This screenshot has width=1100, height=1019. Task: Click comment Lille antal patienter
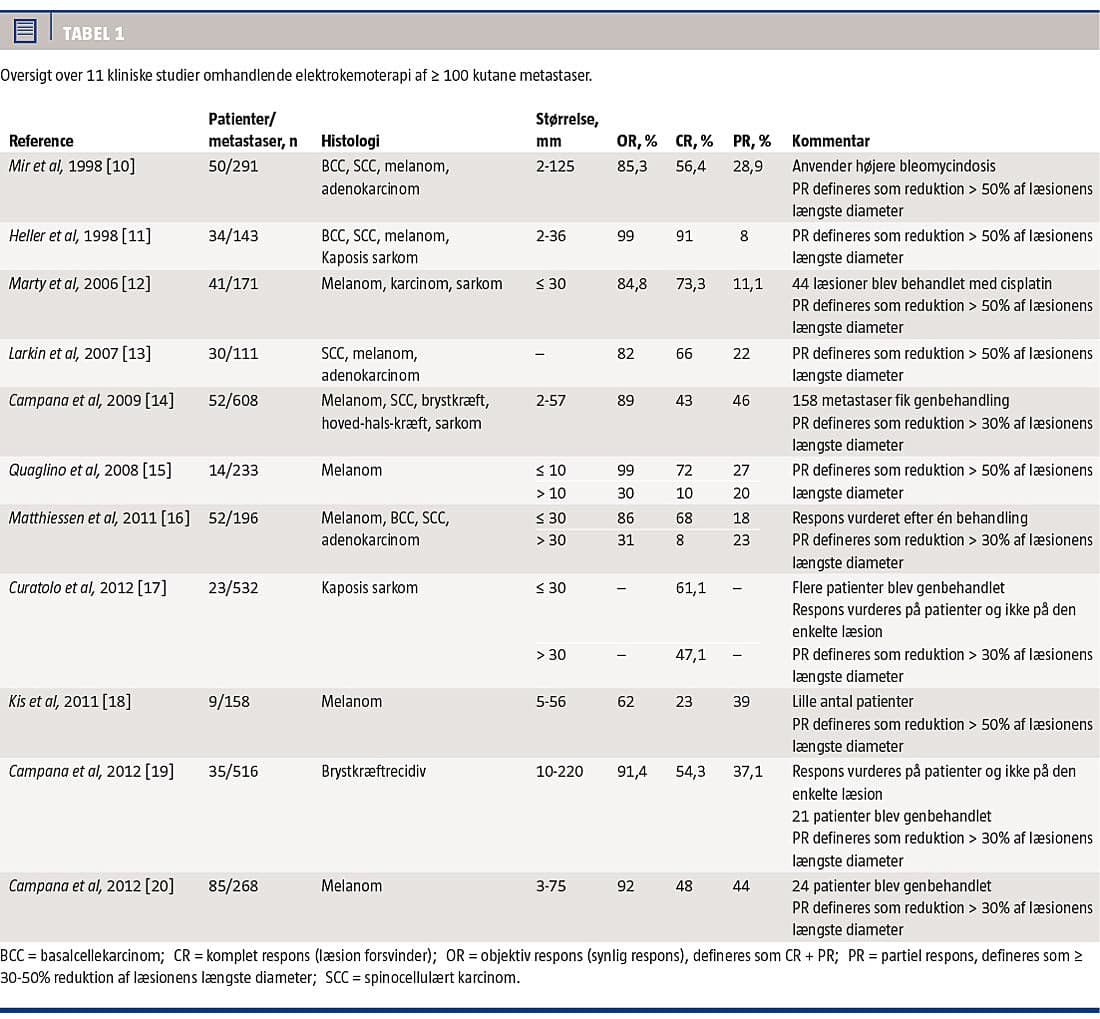(852, 701)
